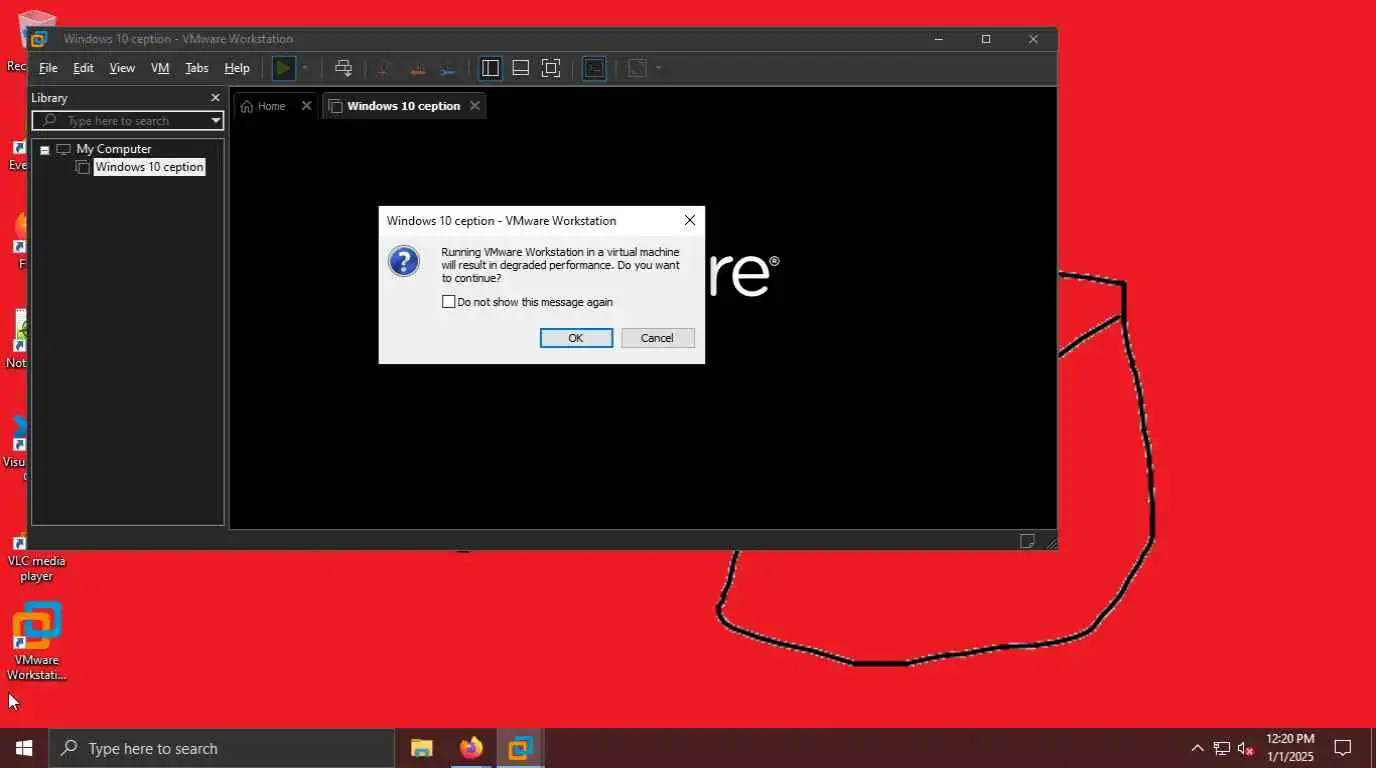Toggle the thumbnail bar view icon
Screen dimensions: 1376x768
(521, 68)
